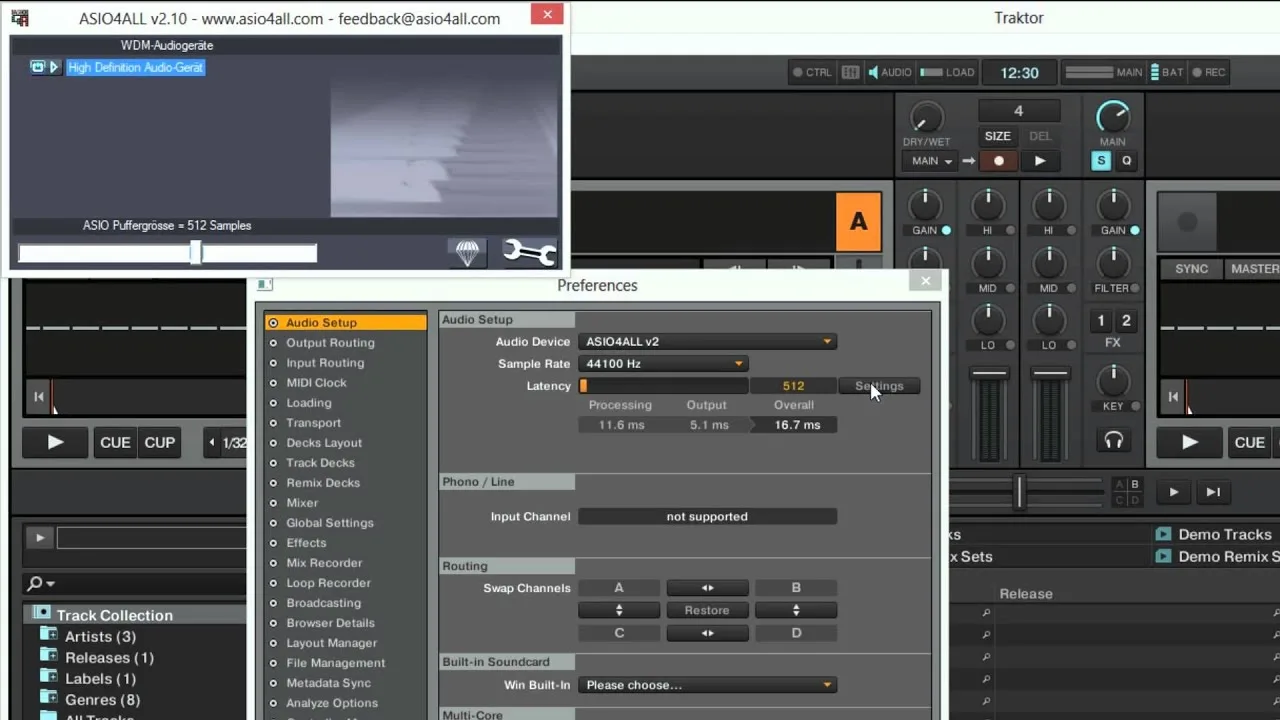Toggle quantize Q button
The height and width of the screenshot is (720, 1280).
coord(1126,161)
